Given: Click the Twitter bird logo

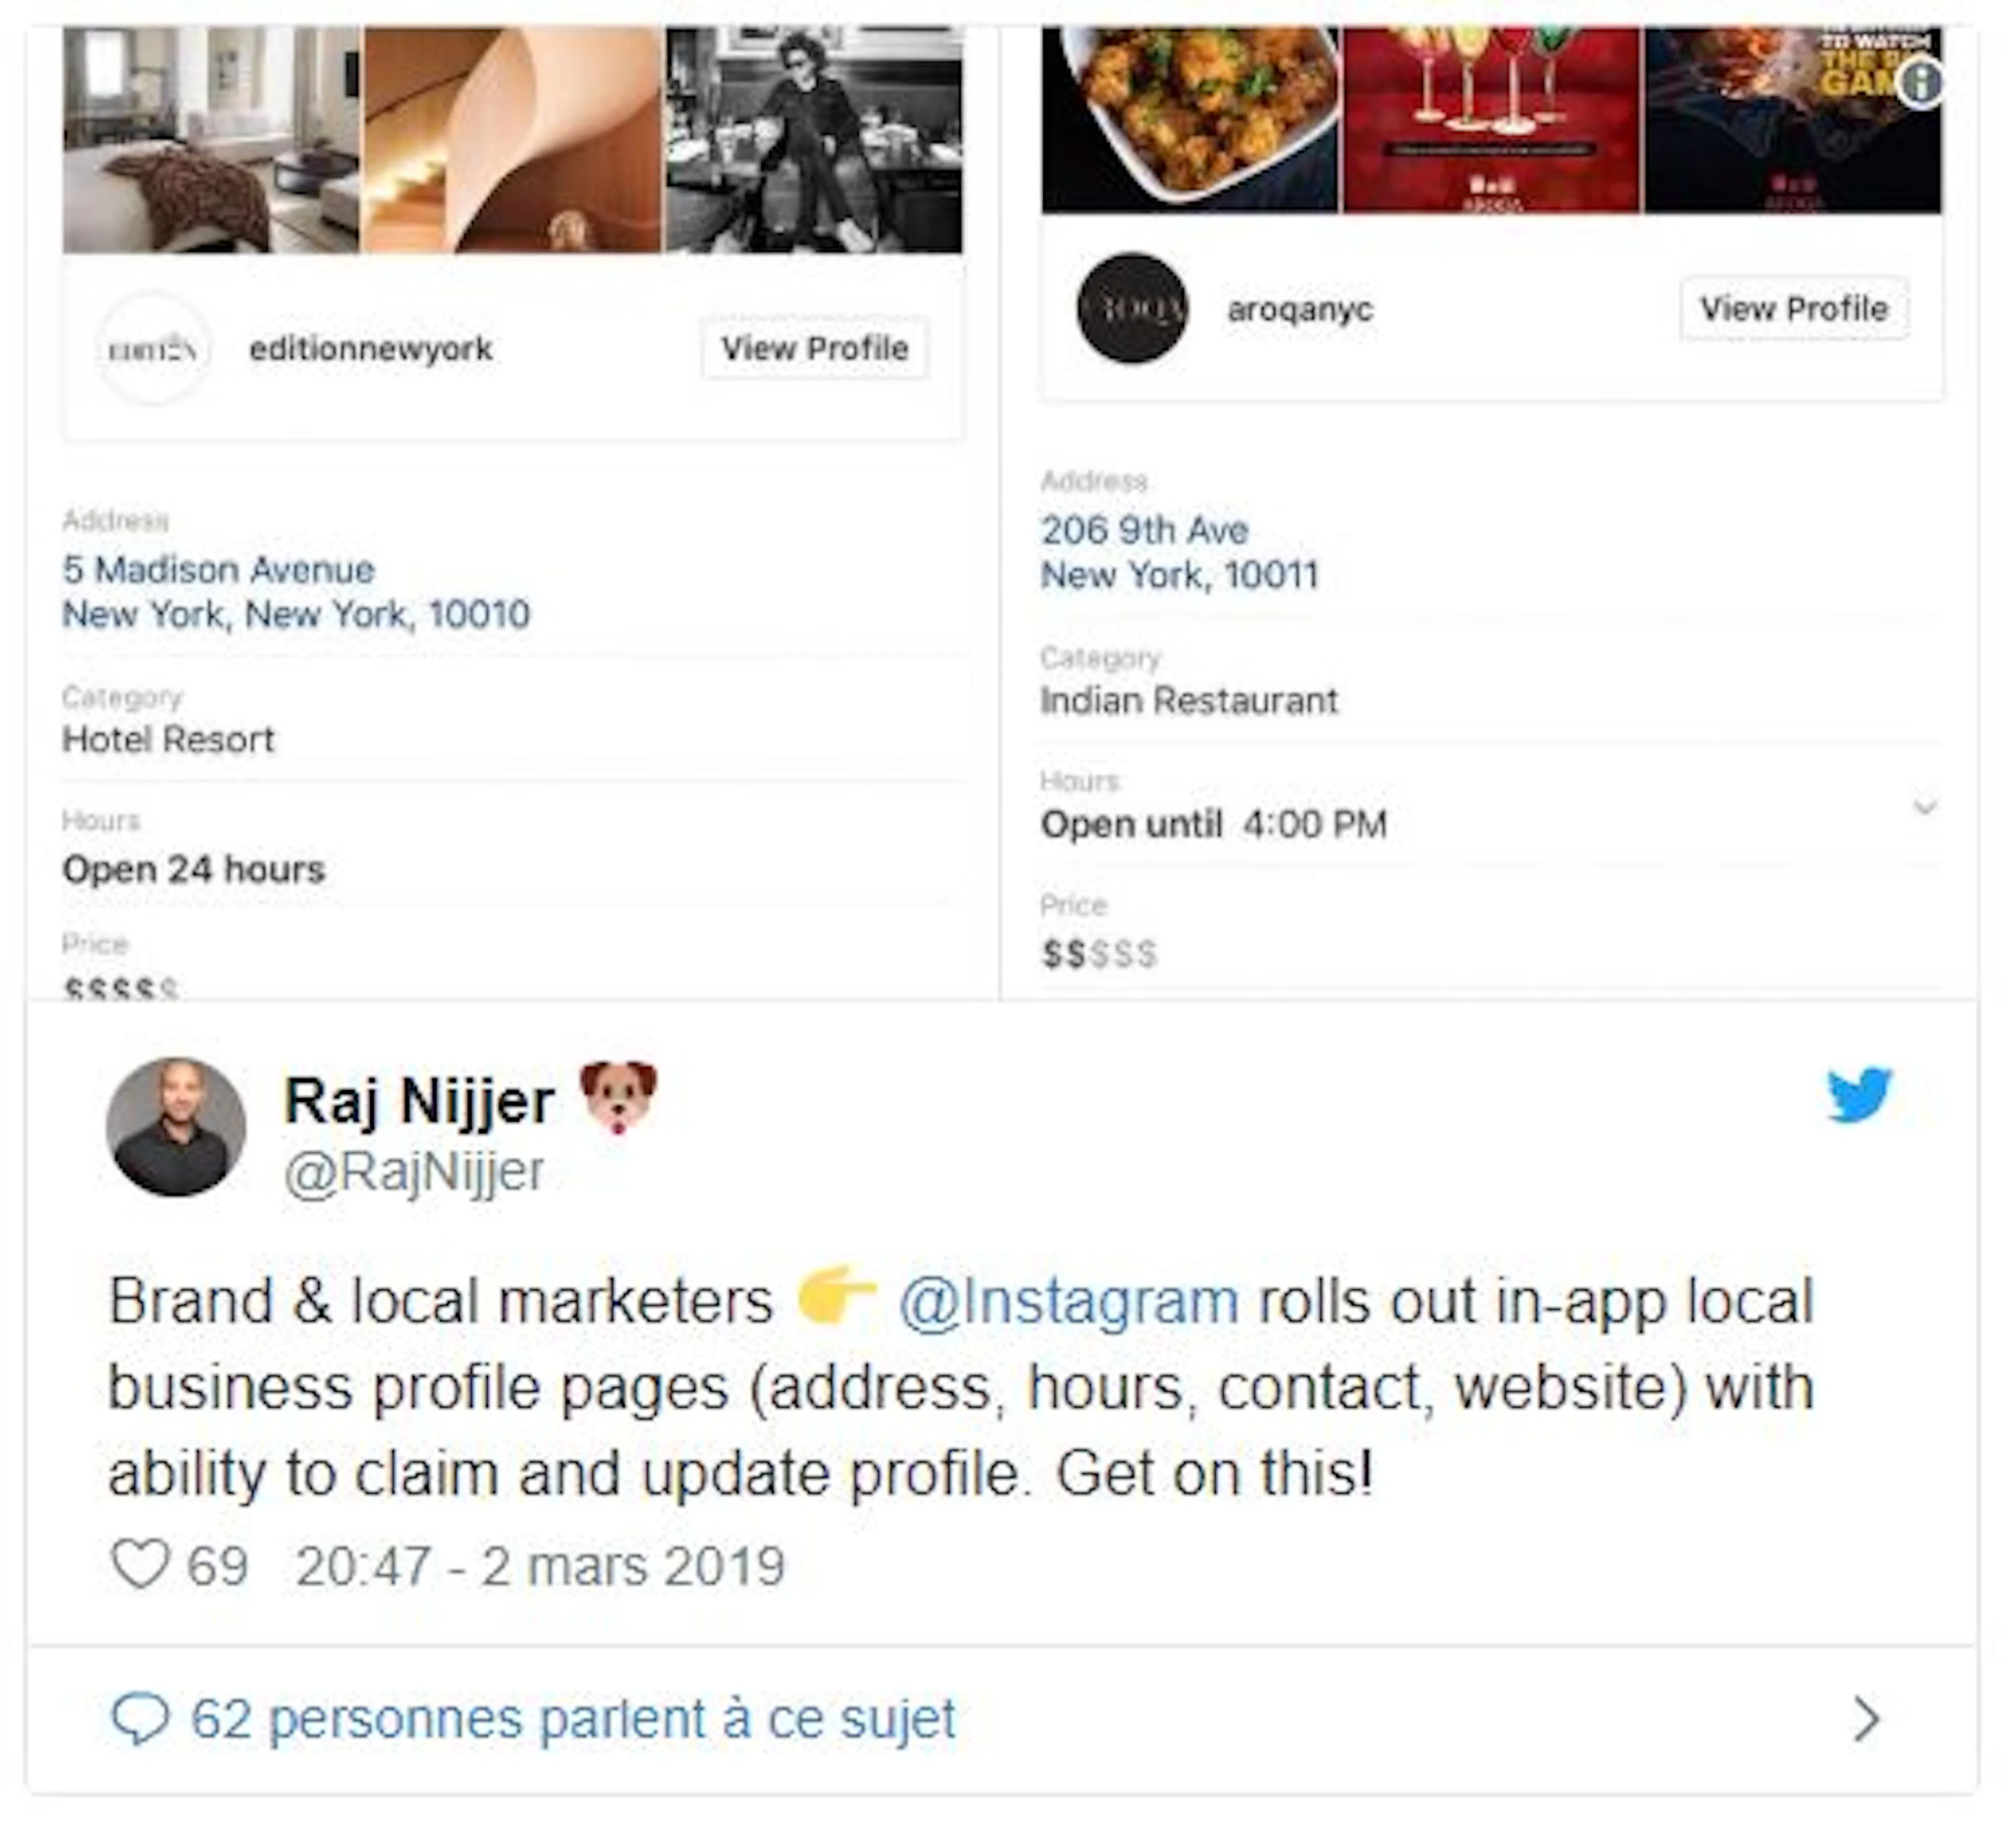Looking at the screenshot, I should click(x=1858, y=1096).
